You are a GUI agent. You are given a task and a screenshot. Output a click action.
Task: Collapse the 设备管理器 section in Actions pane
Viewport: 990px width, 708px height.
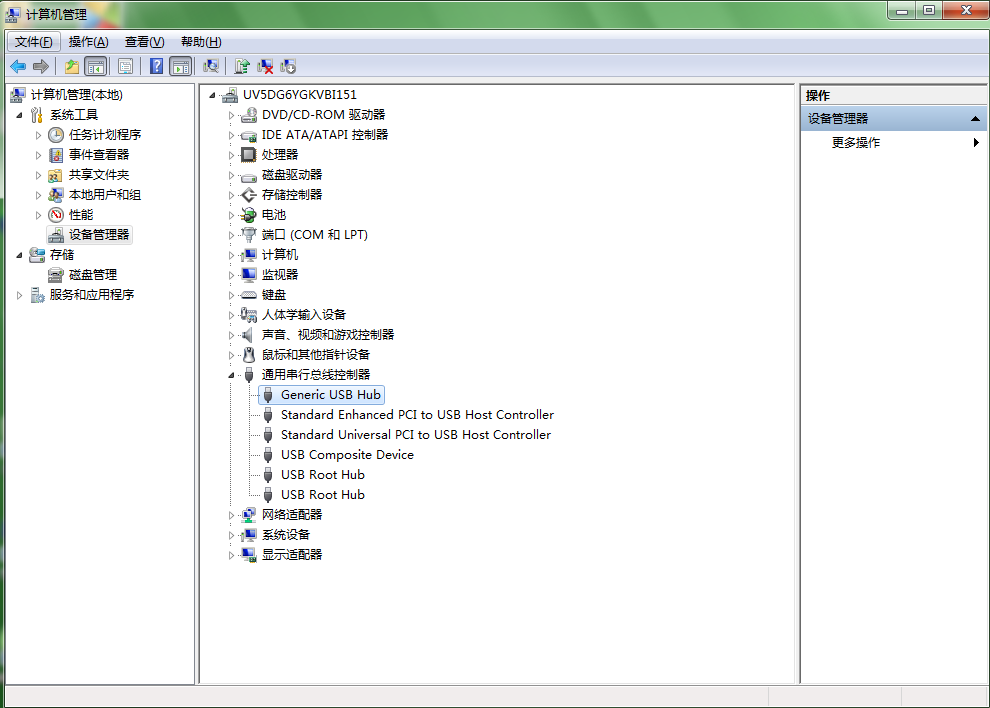(976, 119)
